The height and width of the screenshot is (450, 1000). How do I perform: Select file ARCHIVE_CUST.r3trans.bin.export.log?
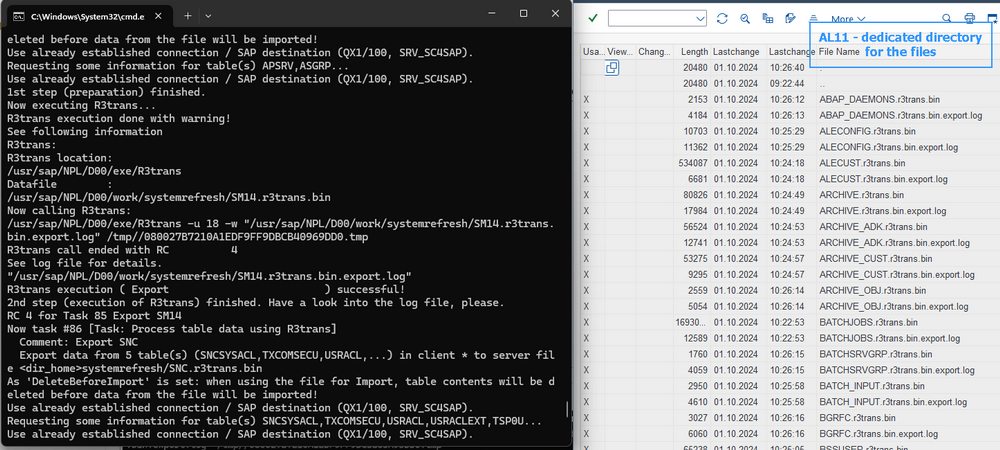(897, 275)
